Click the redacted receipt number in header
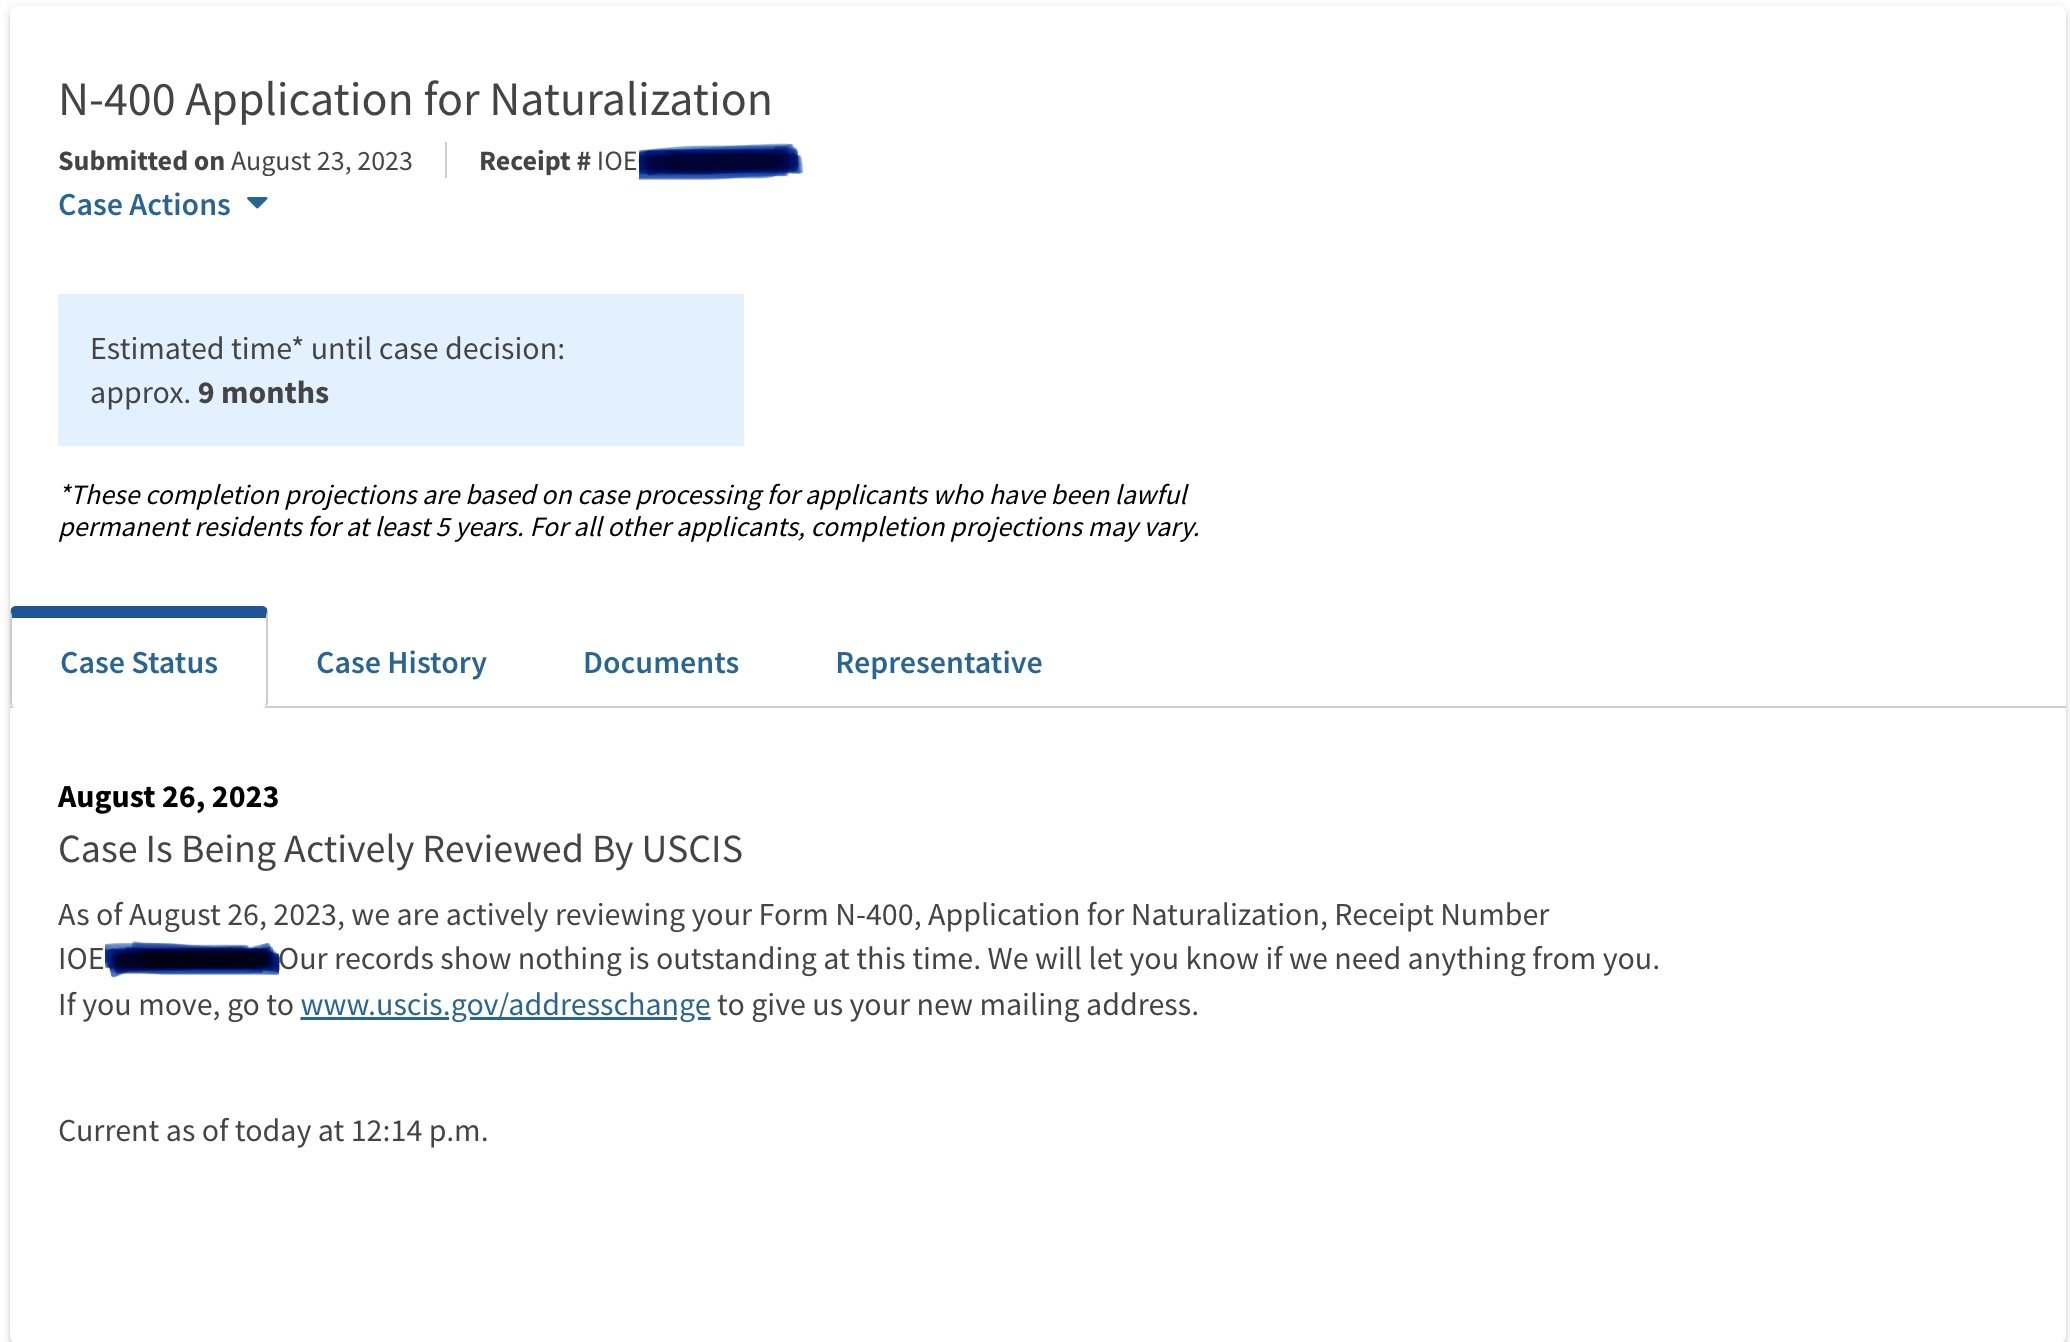The width and height of the screenshot is (2070, 1342). click(x=720, y=161)
